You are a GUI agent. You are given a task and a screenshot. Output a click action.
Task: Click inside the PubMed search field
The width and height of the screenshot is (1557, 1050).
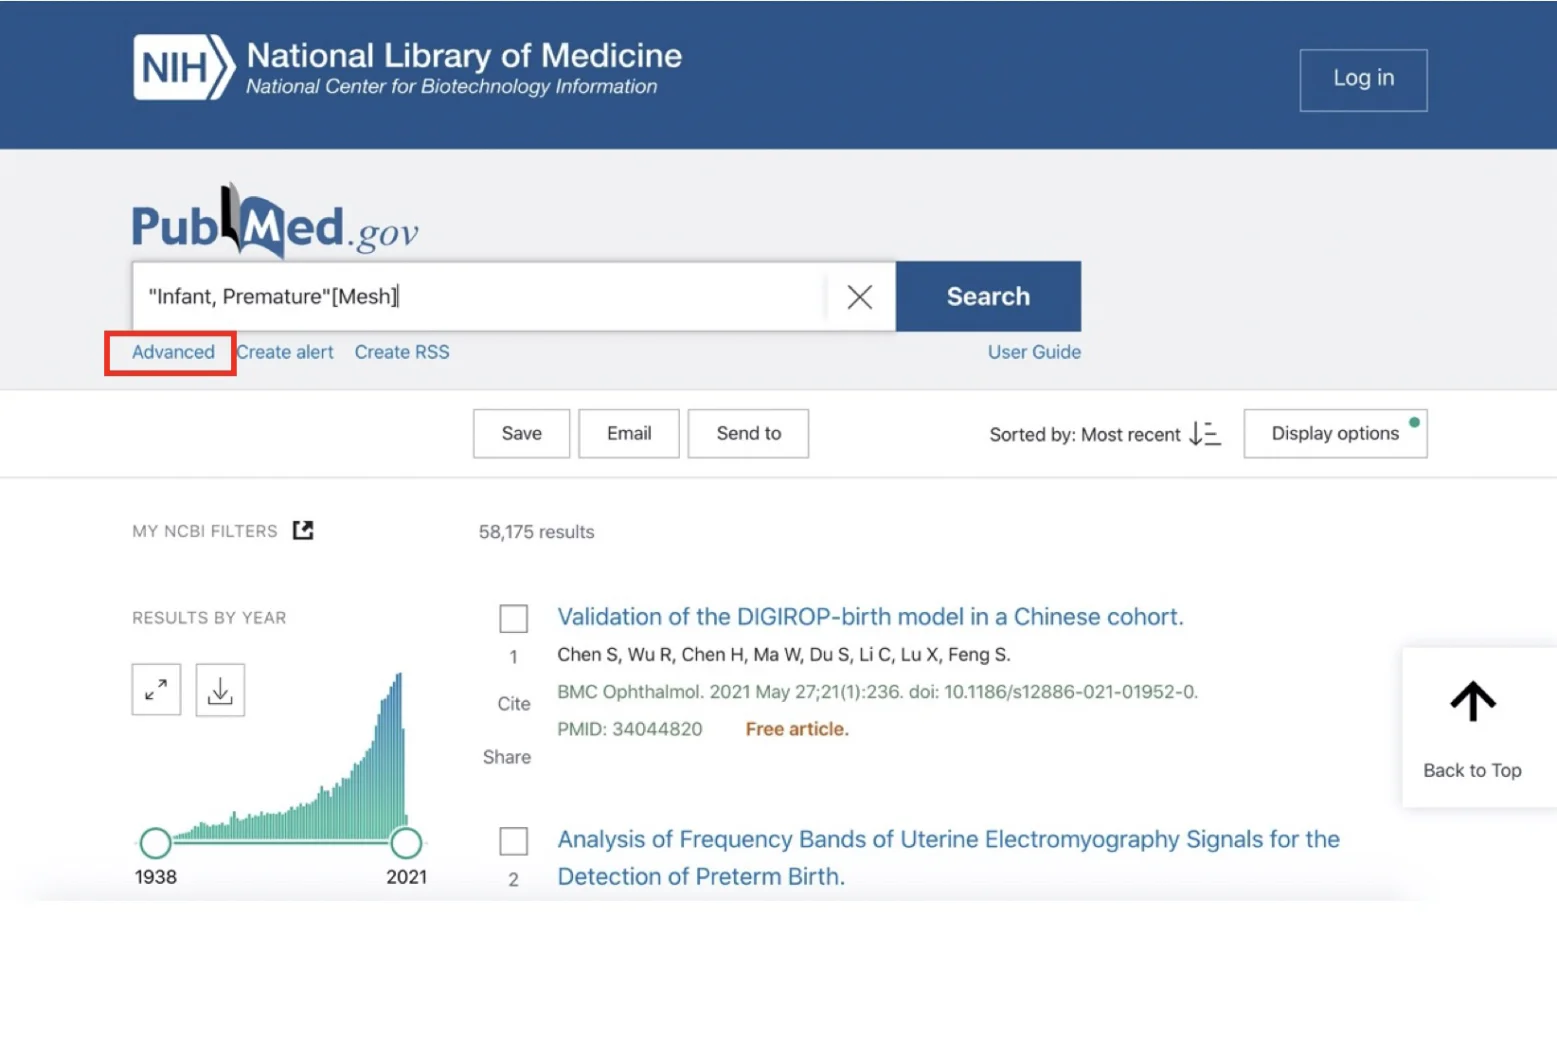point(480,297)
